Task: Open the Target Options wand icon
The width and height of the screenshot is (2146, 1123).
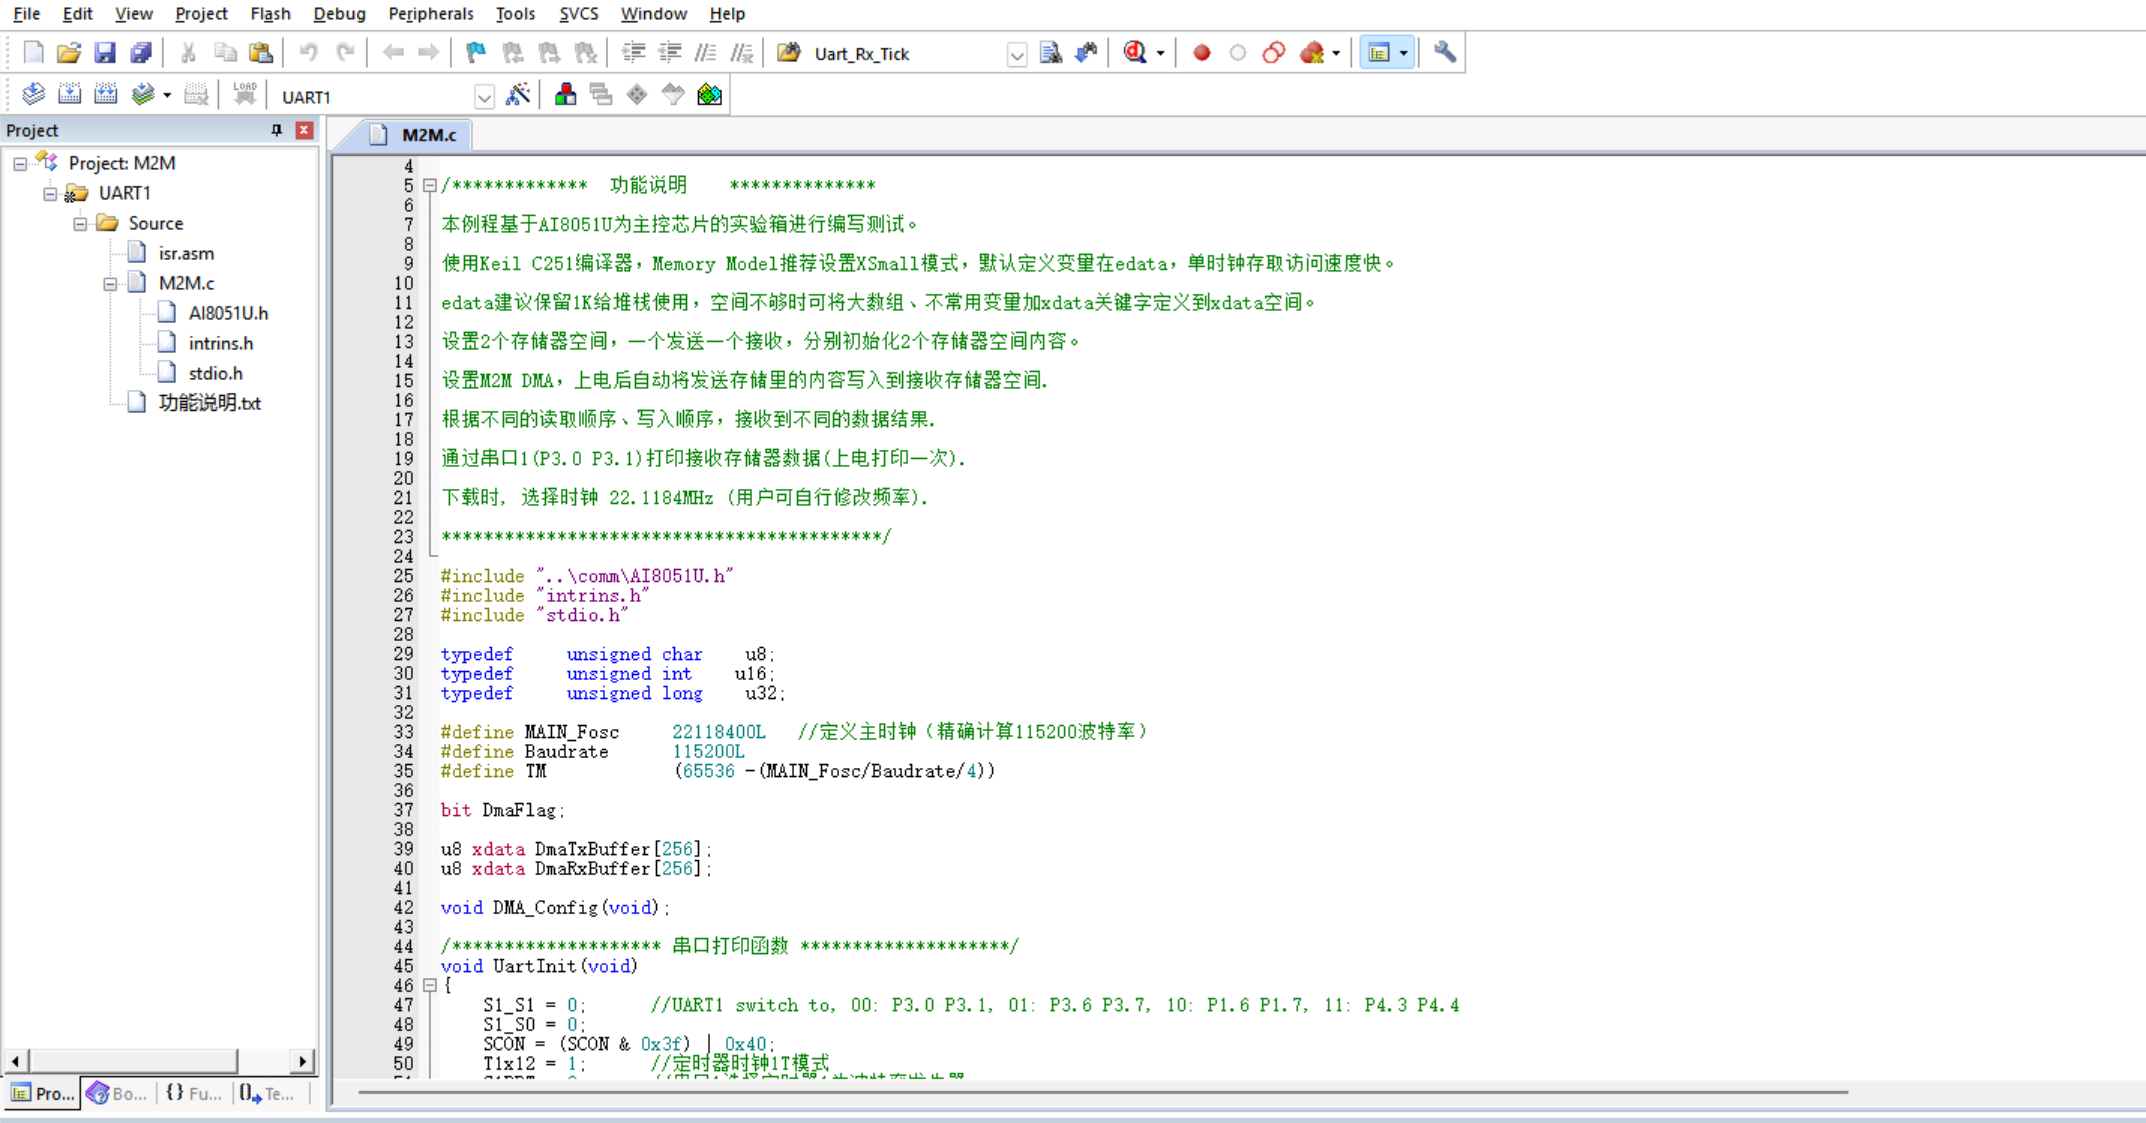Action: click(x=518, y=96)
